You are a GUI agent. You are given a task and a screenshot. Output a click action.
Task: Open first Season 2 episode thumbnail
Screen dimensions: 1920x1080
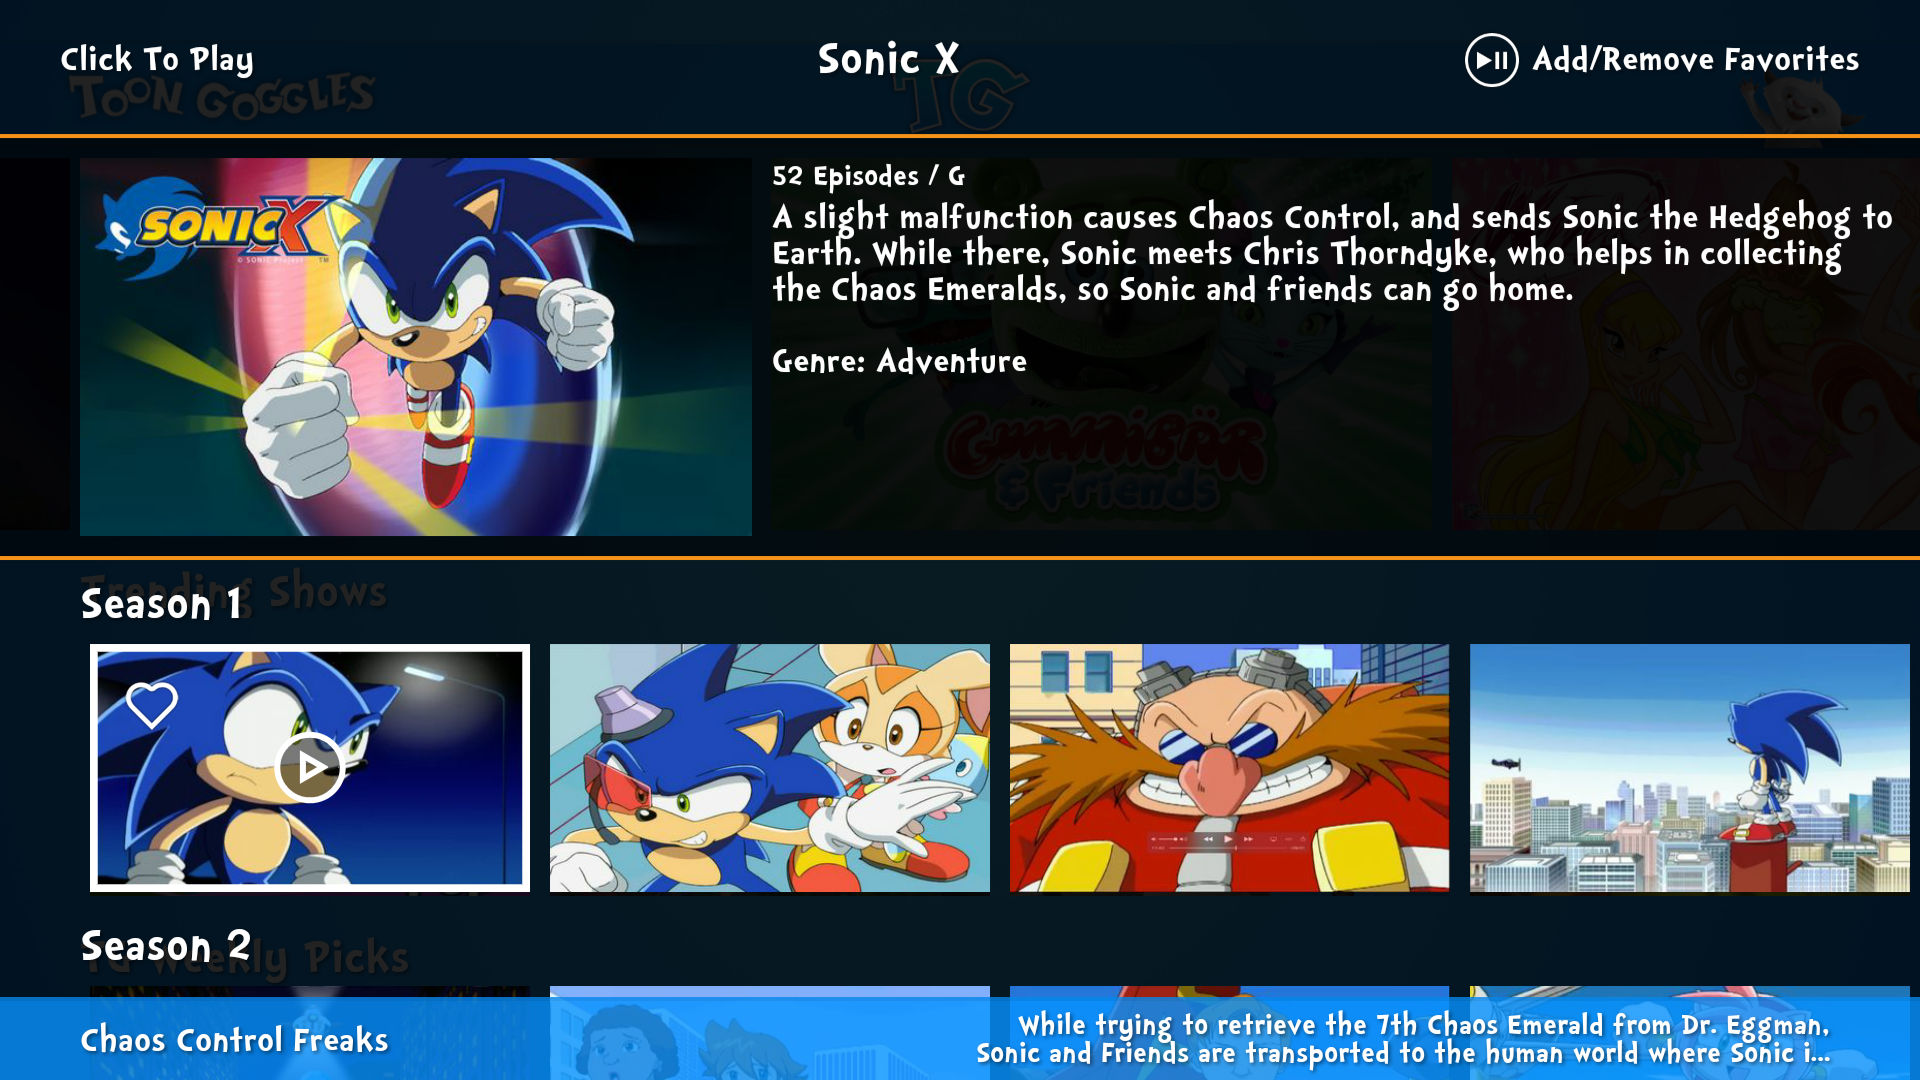coord(310,992)
